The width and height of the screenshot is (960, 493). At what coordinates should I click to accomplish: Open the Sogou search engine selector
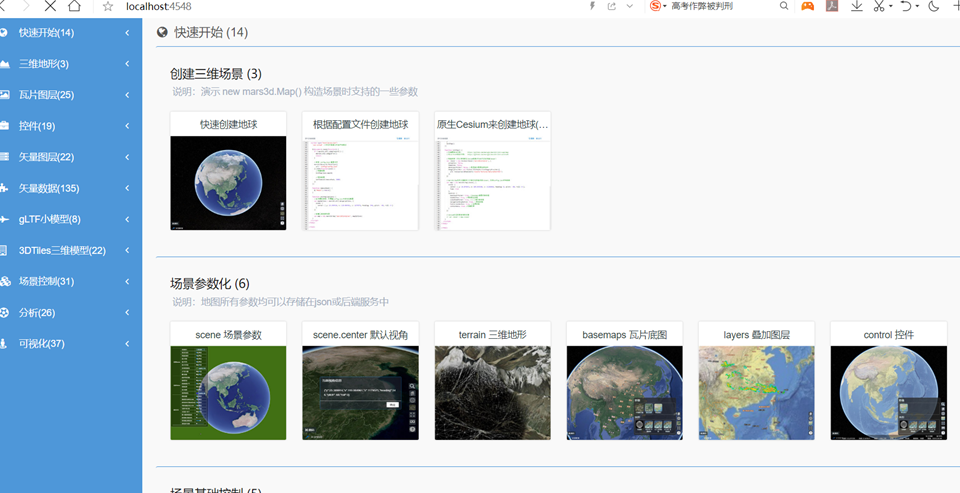(x=658, y=6)
